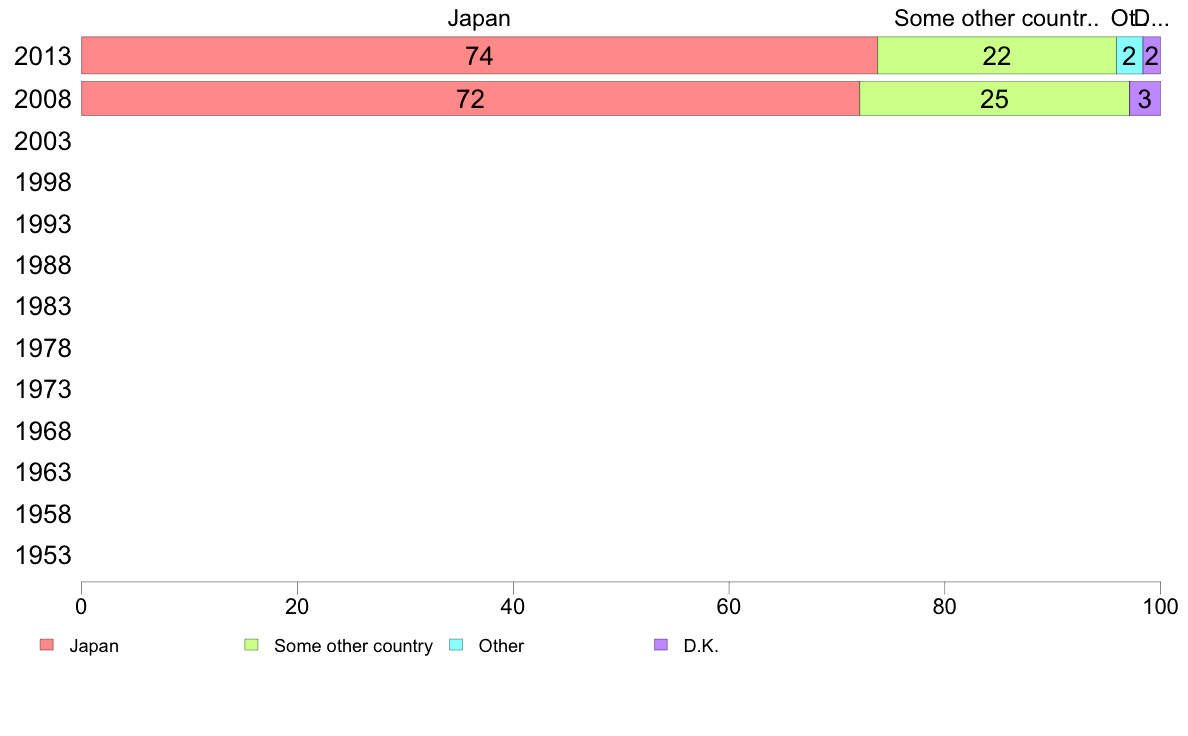Click the D.K. legend text label
Viewport: 1188px width, 736px height.
click(x=701, y=646)
